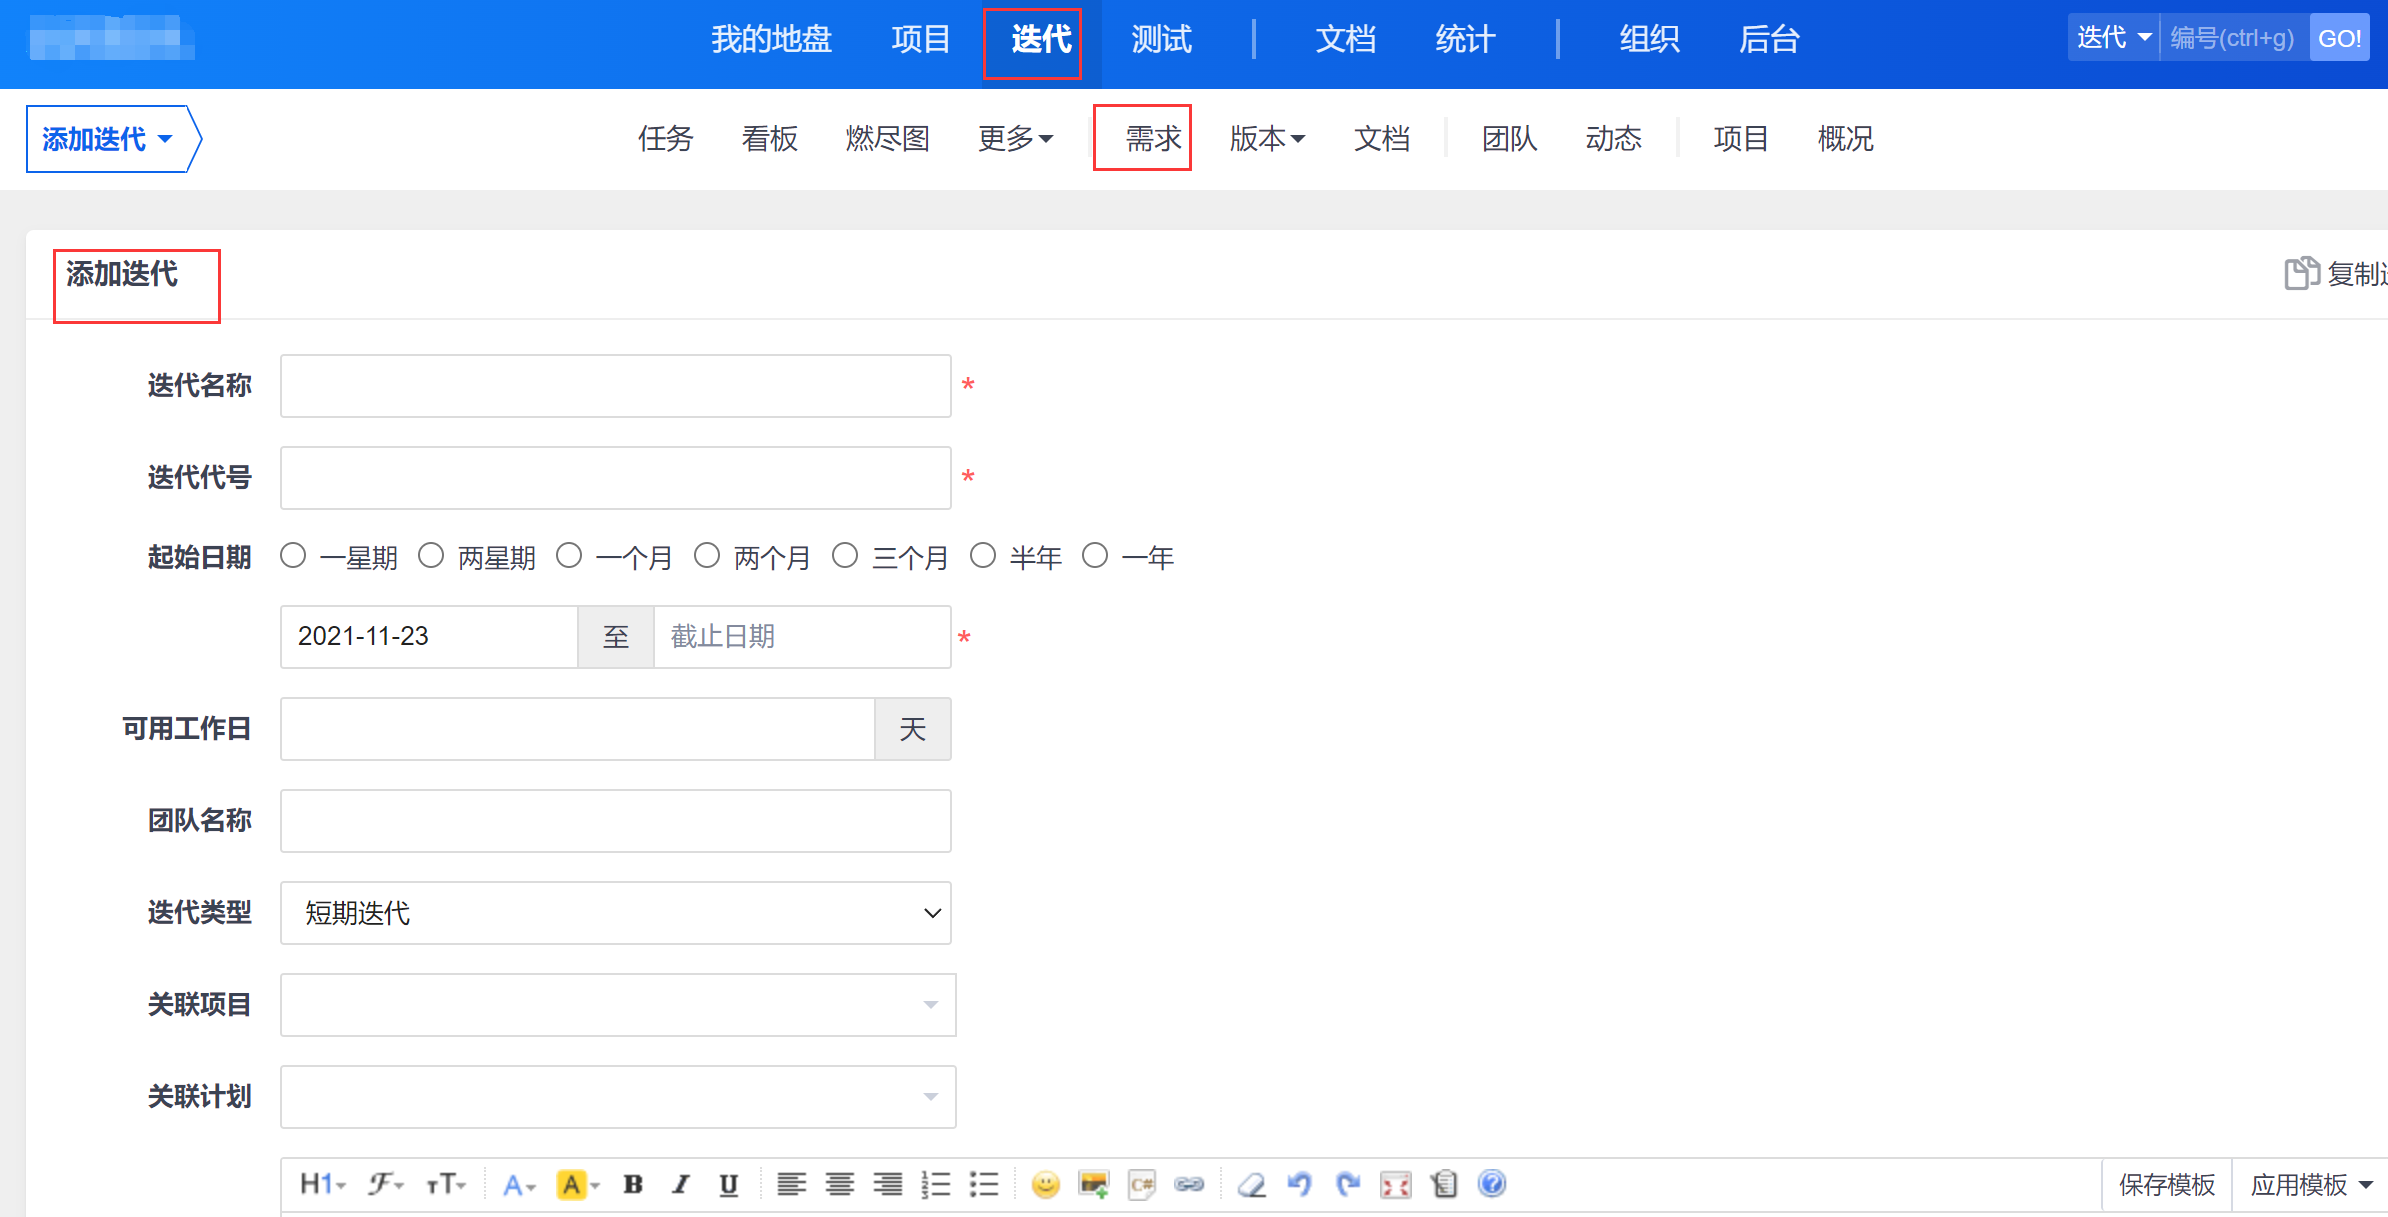The height and width of the screenshot is (1217, 2388).
Task: Click into the 迭代名称 input field
Action: point(615,386)
